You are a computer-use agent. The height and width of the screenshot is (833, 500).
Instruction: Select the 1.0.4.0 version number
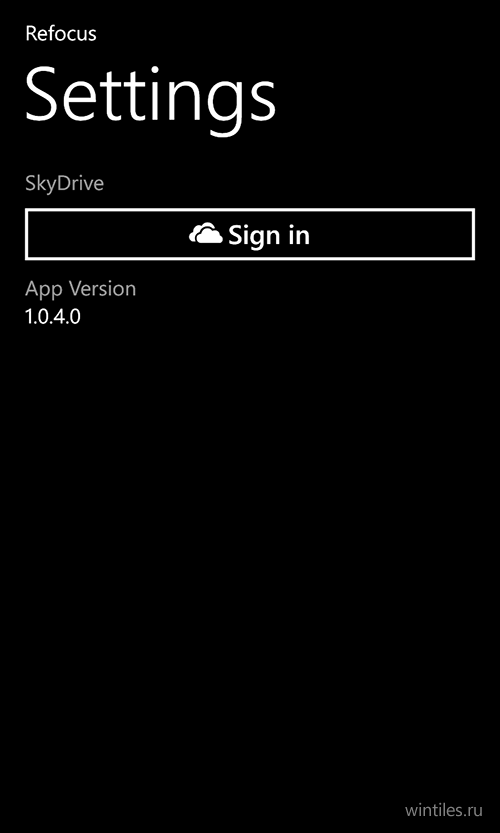click(x=53, y=317)
